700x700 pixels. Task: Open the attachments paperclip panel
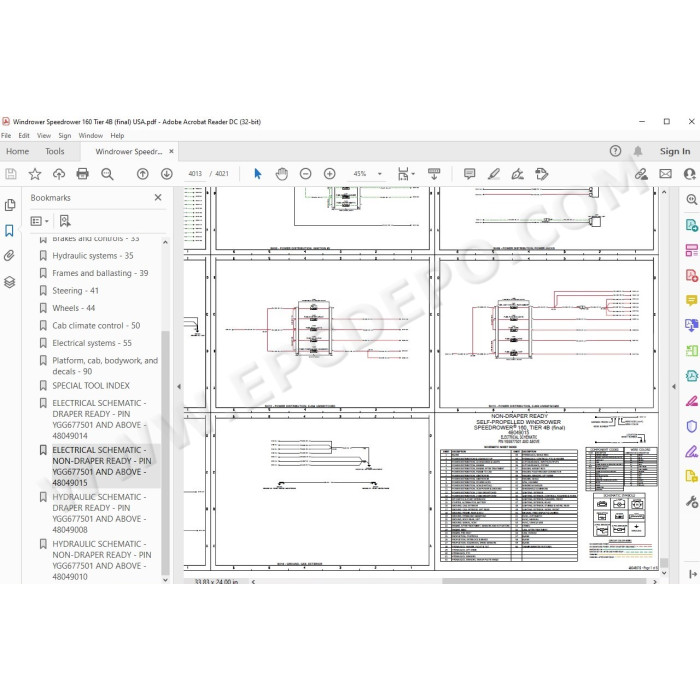(x=10, y=255)
